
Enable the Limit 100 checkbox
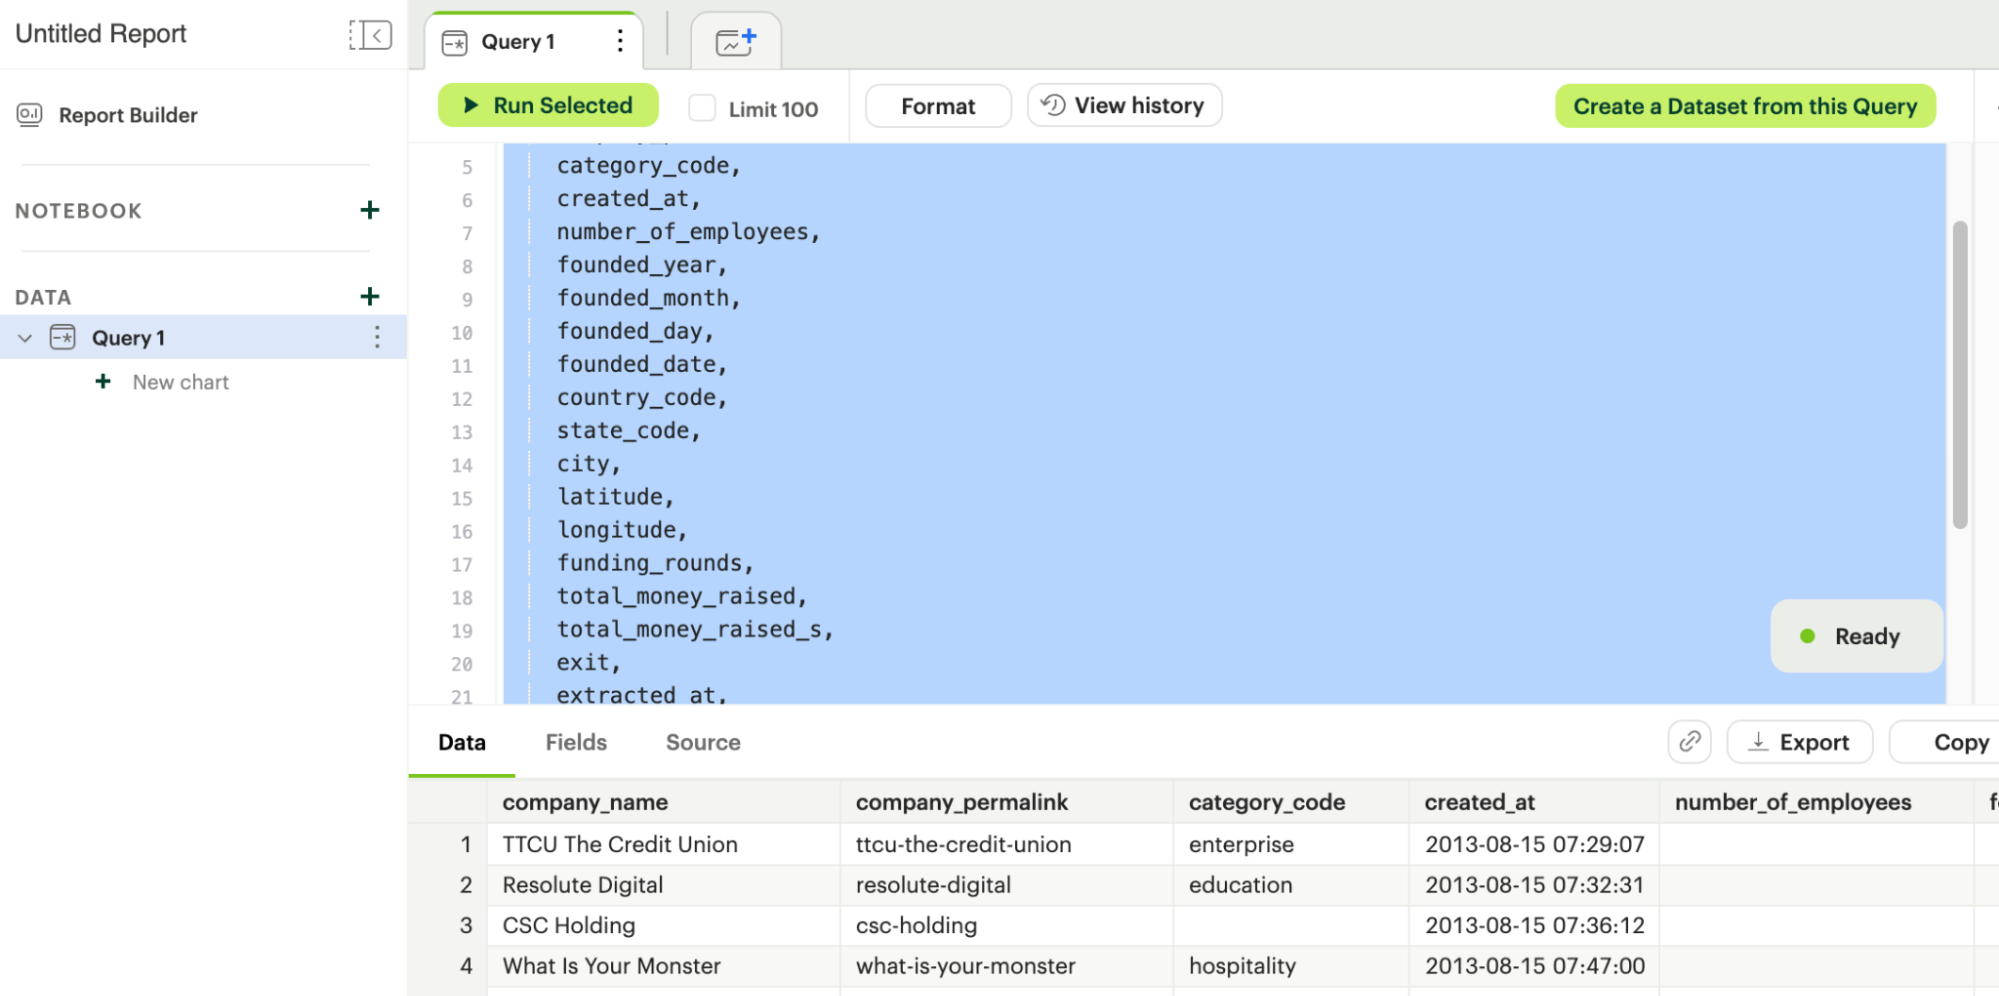coord(702,108)
